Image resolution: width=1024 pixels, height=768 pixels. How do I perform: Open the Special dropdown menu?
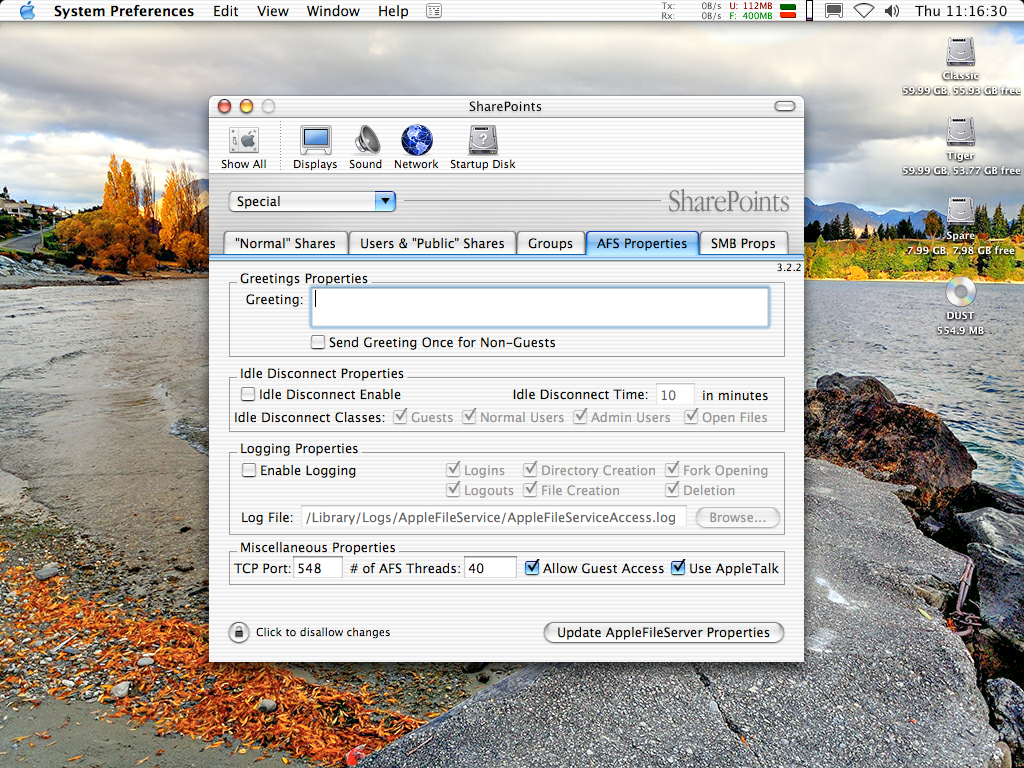[x=312, y=201]
